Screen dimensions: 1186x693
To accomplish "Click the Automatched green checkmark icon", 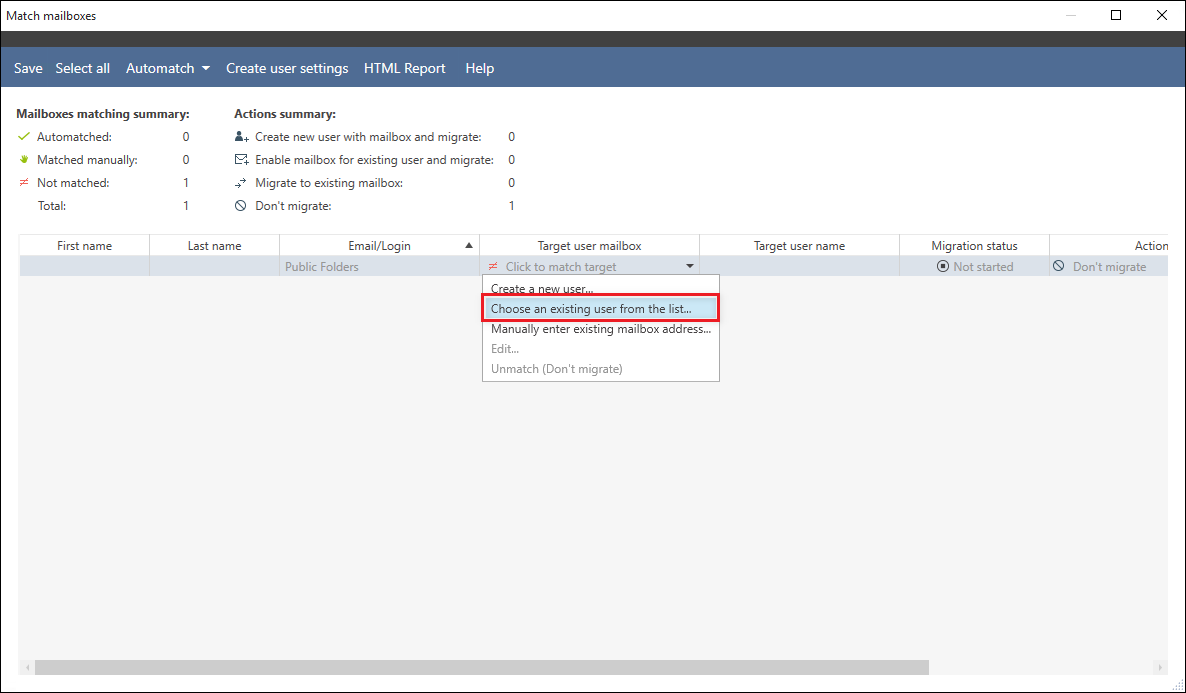I will tap(23, 137).
